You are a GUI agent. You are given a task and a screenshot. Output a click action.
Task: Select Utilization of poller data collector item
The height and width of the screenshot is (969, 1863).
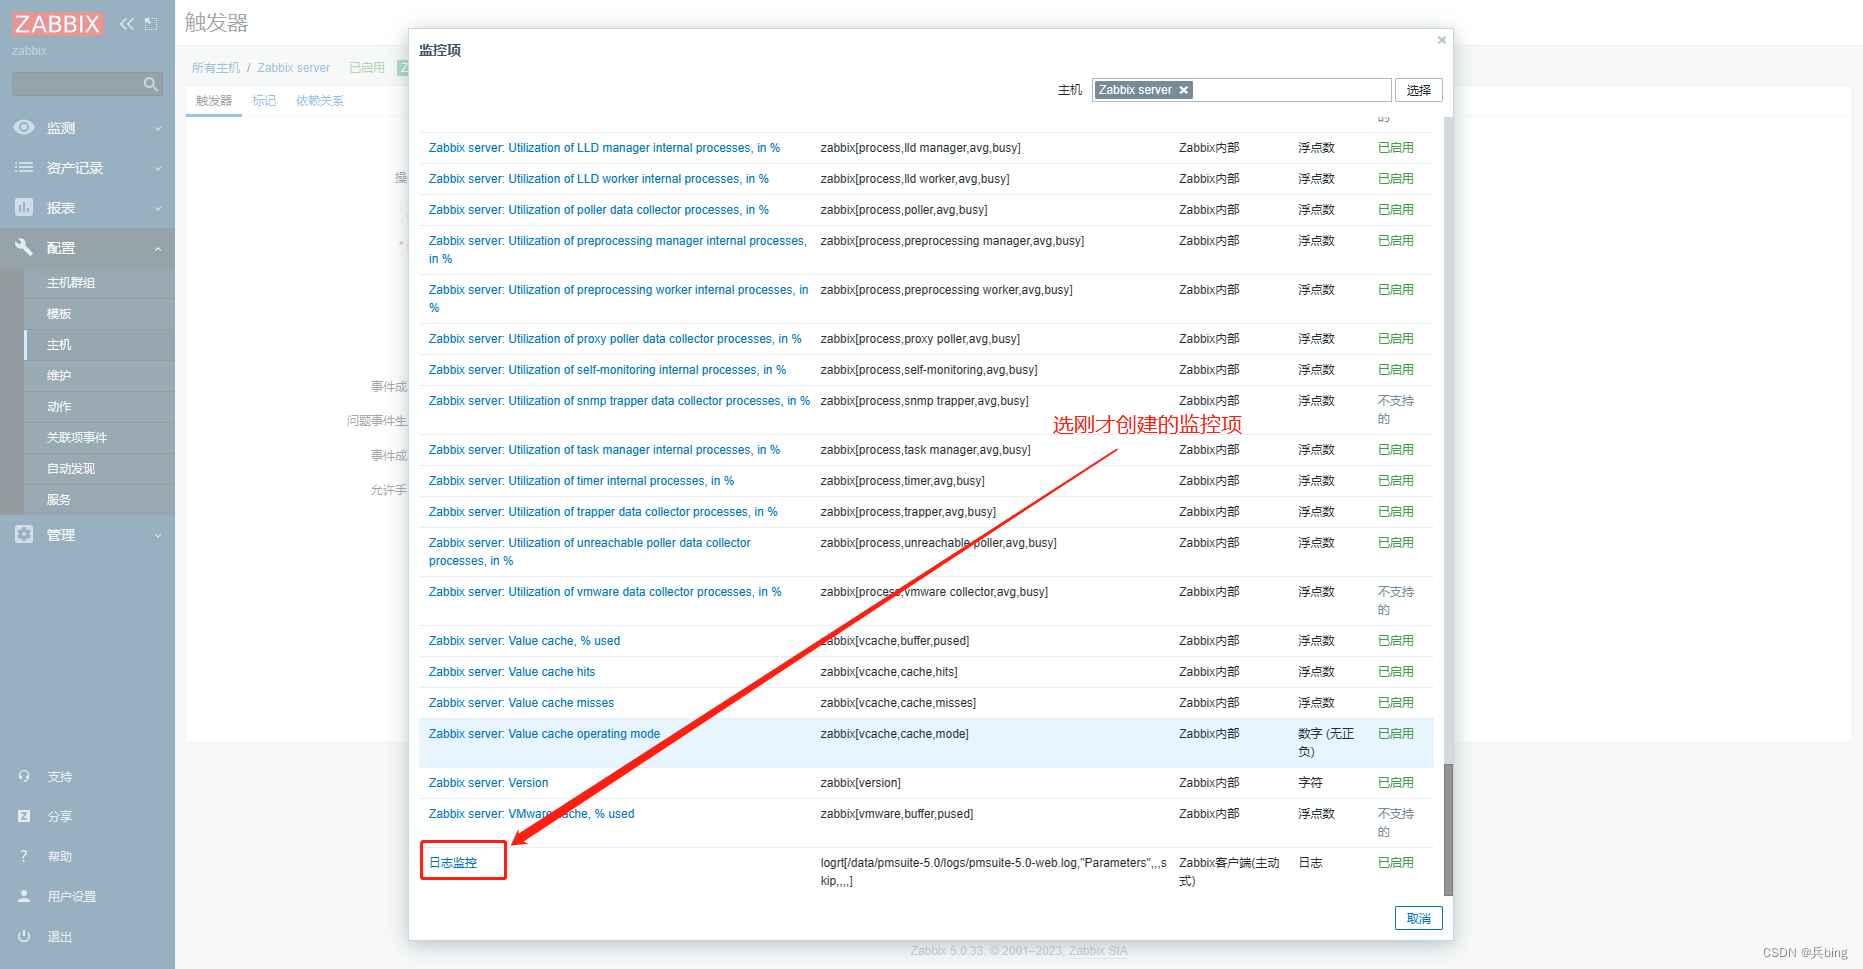pyautogui.click(x=599, y=210)
